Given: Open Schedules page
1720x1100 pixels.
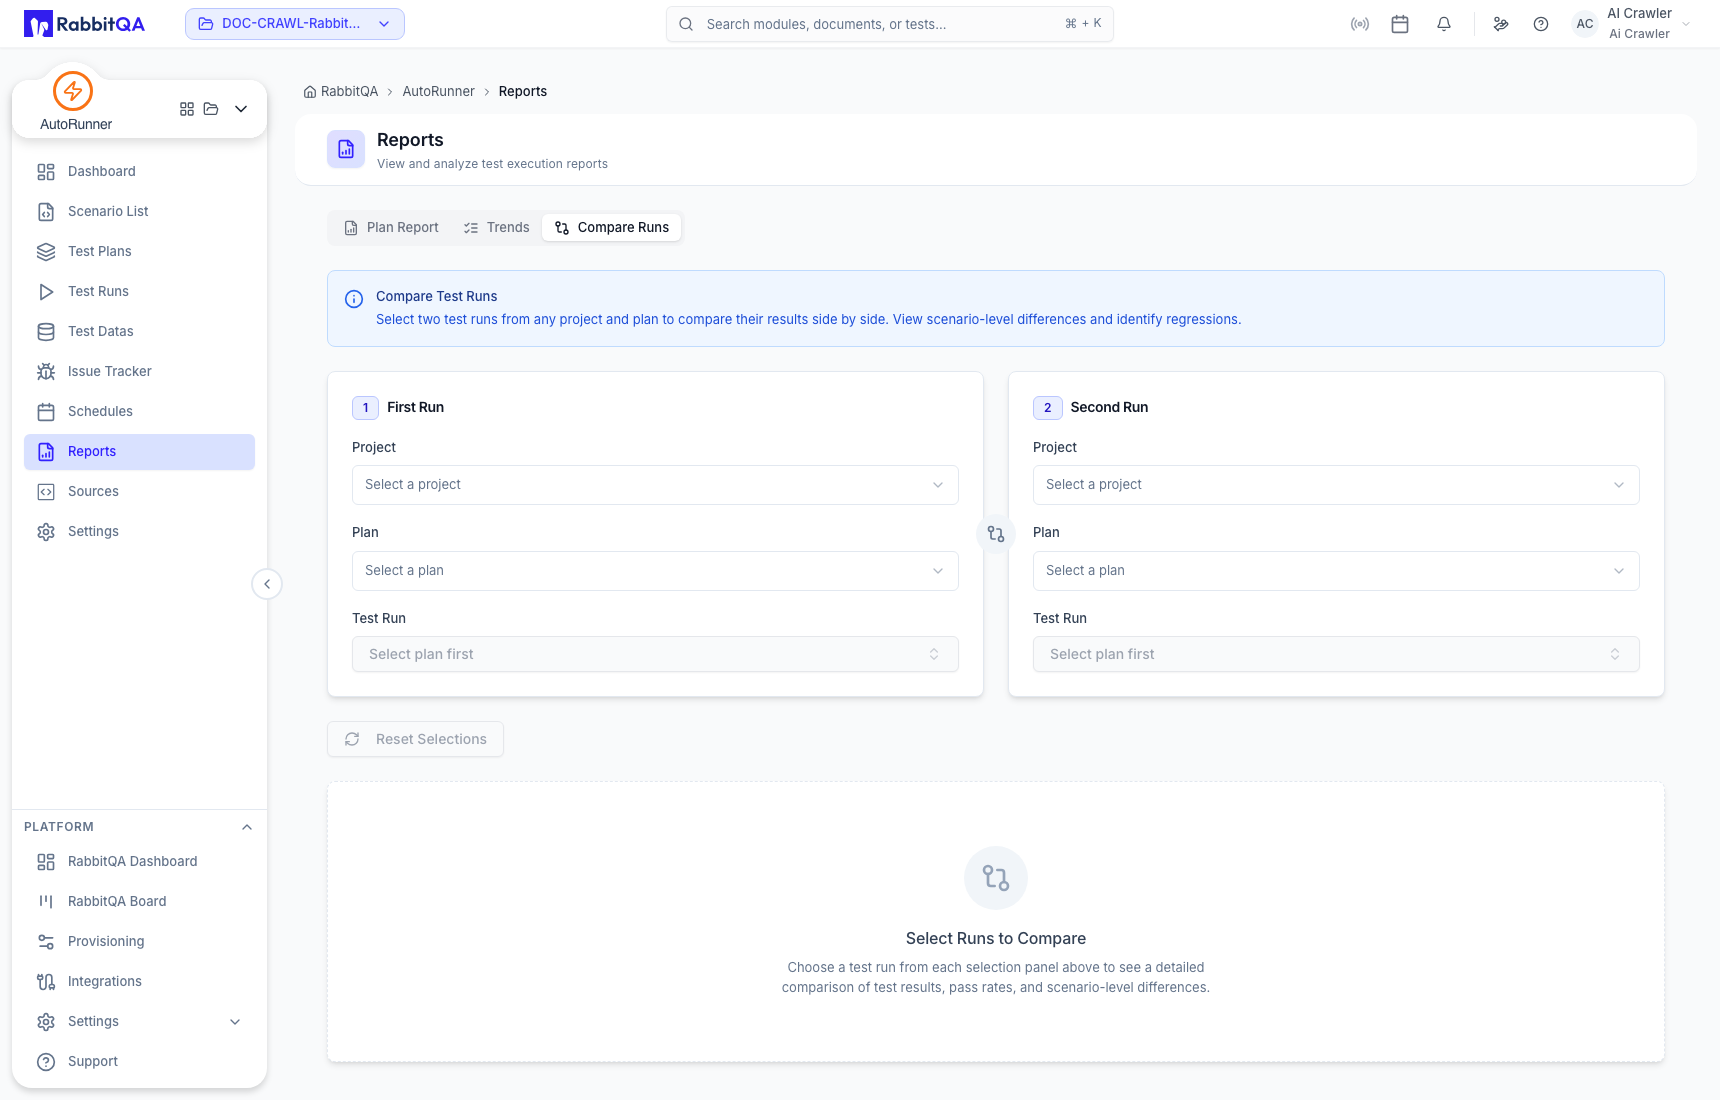Looking at the screenshot, I should 139,412.
